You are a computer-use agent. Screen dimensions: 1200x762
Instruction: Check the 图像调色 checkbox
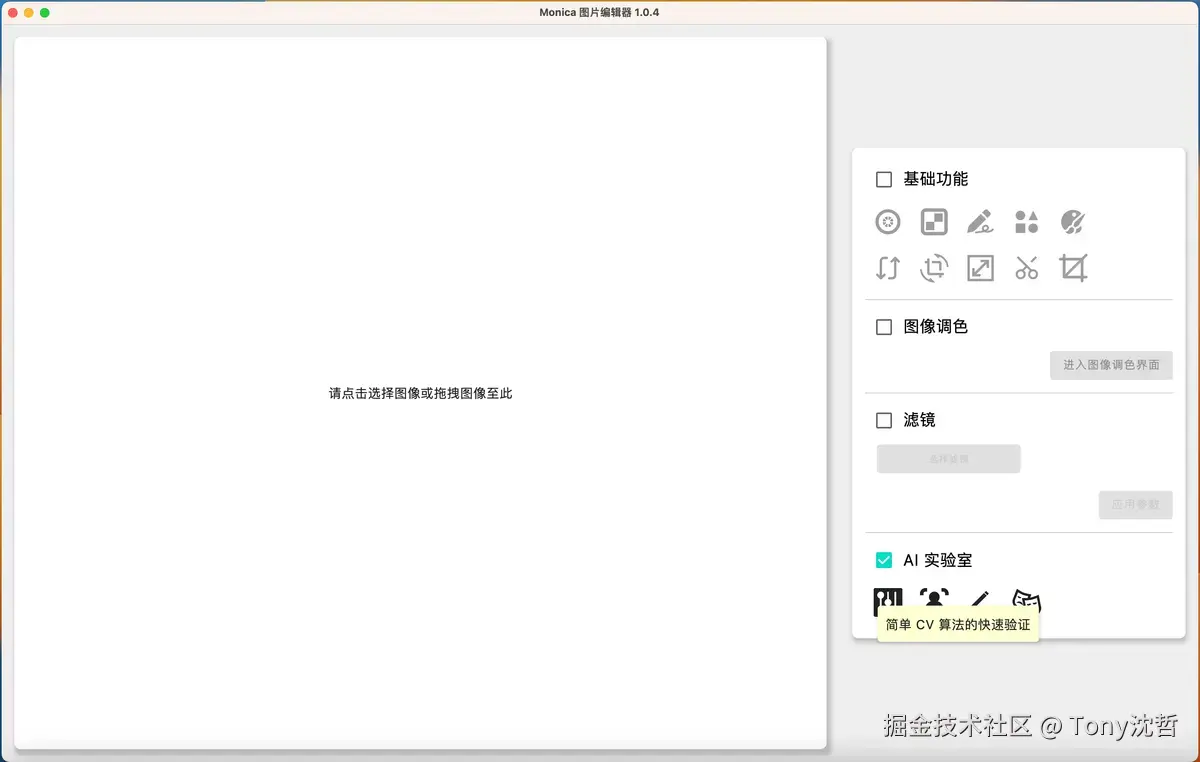point(884,326)
